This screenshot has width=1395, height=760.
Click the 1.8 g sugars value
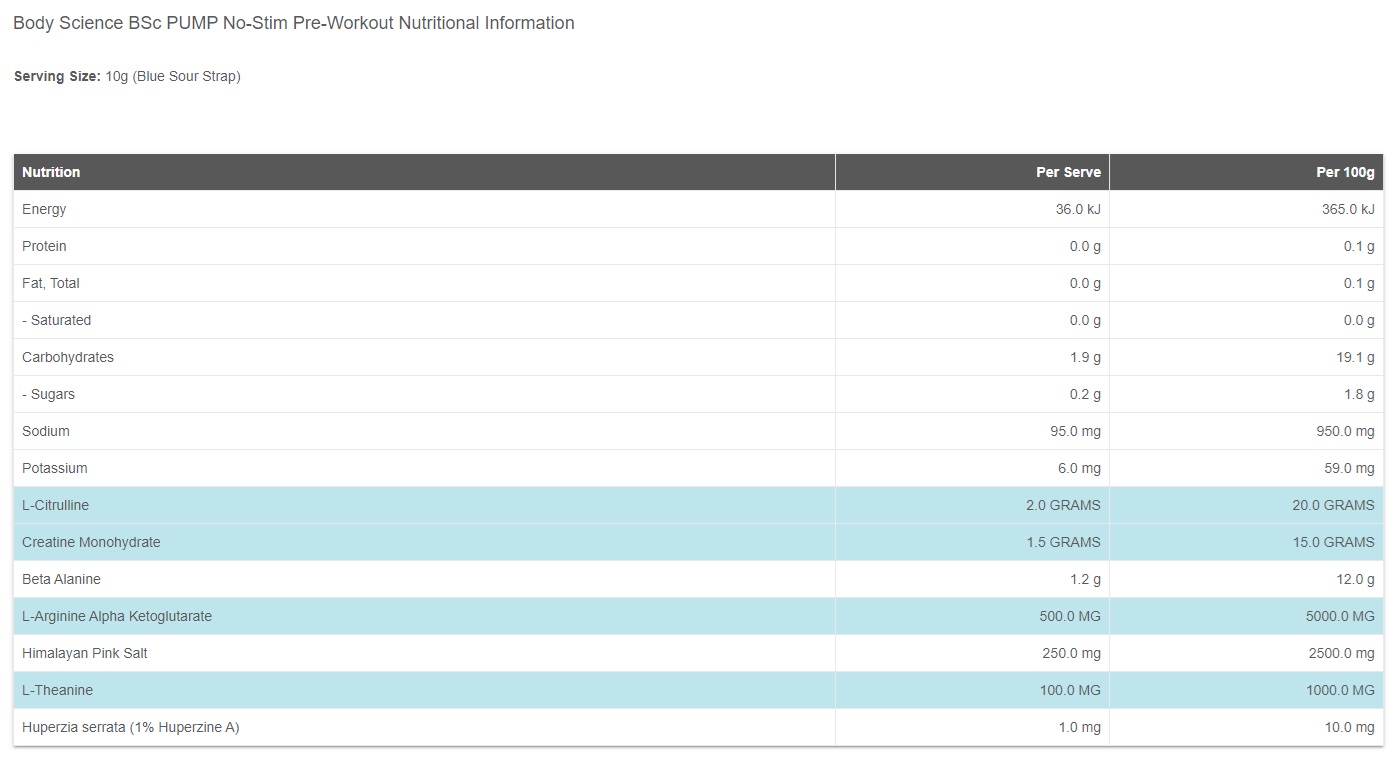[1359, 394]
